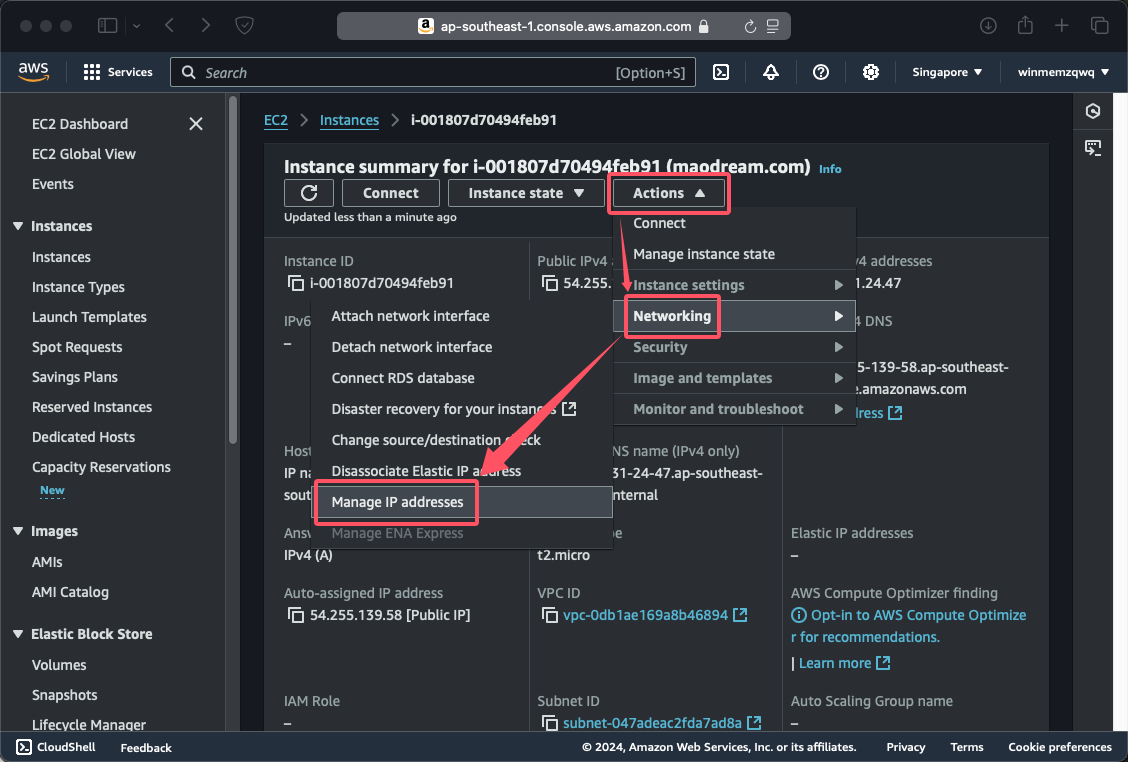Toggle Safari sidebar button

(x=107, y=26)
